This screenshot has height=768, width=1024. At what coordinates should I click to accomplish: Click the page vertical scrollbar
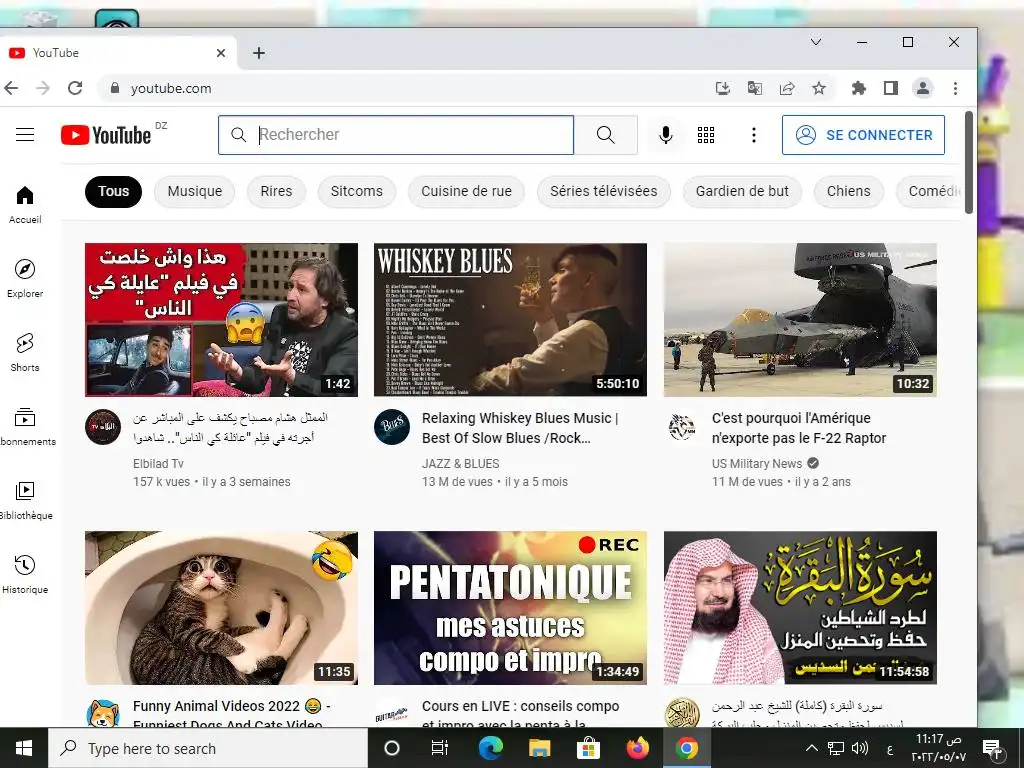(969, 162)
